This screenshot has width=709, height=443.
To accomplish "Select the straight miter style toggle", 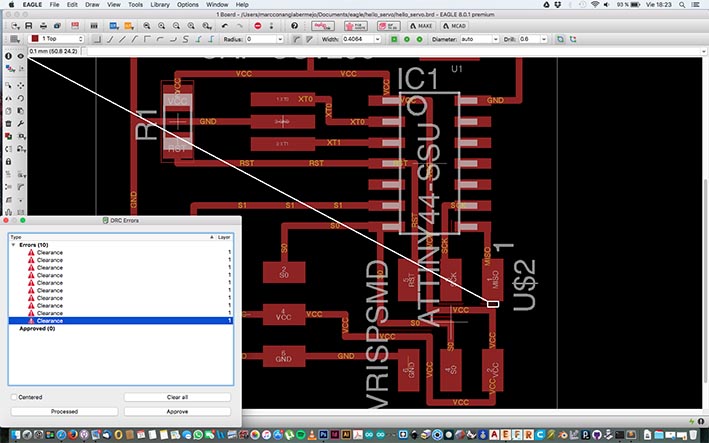I will [309, 39].
